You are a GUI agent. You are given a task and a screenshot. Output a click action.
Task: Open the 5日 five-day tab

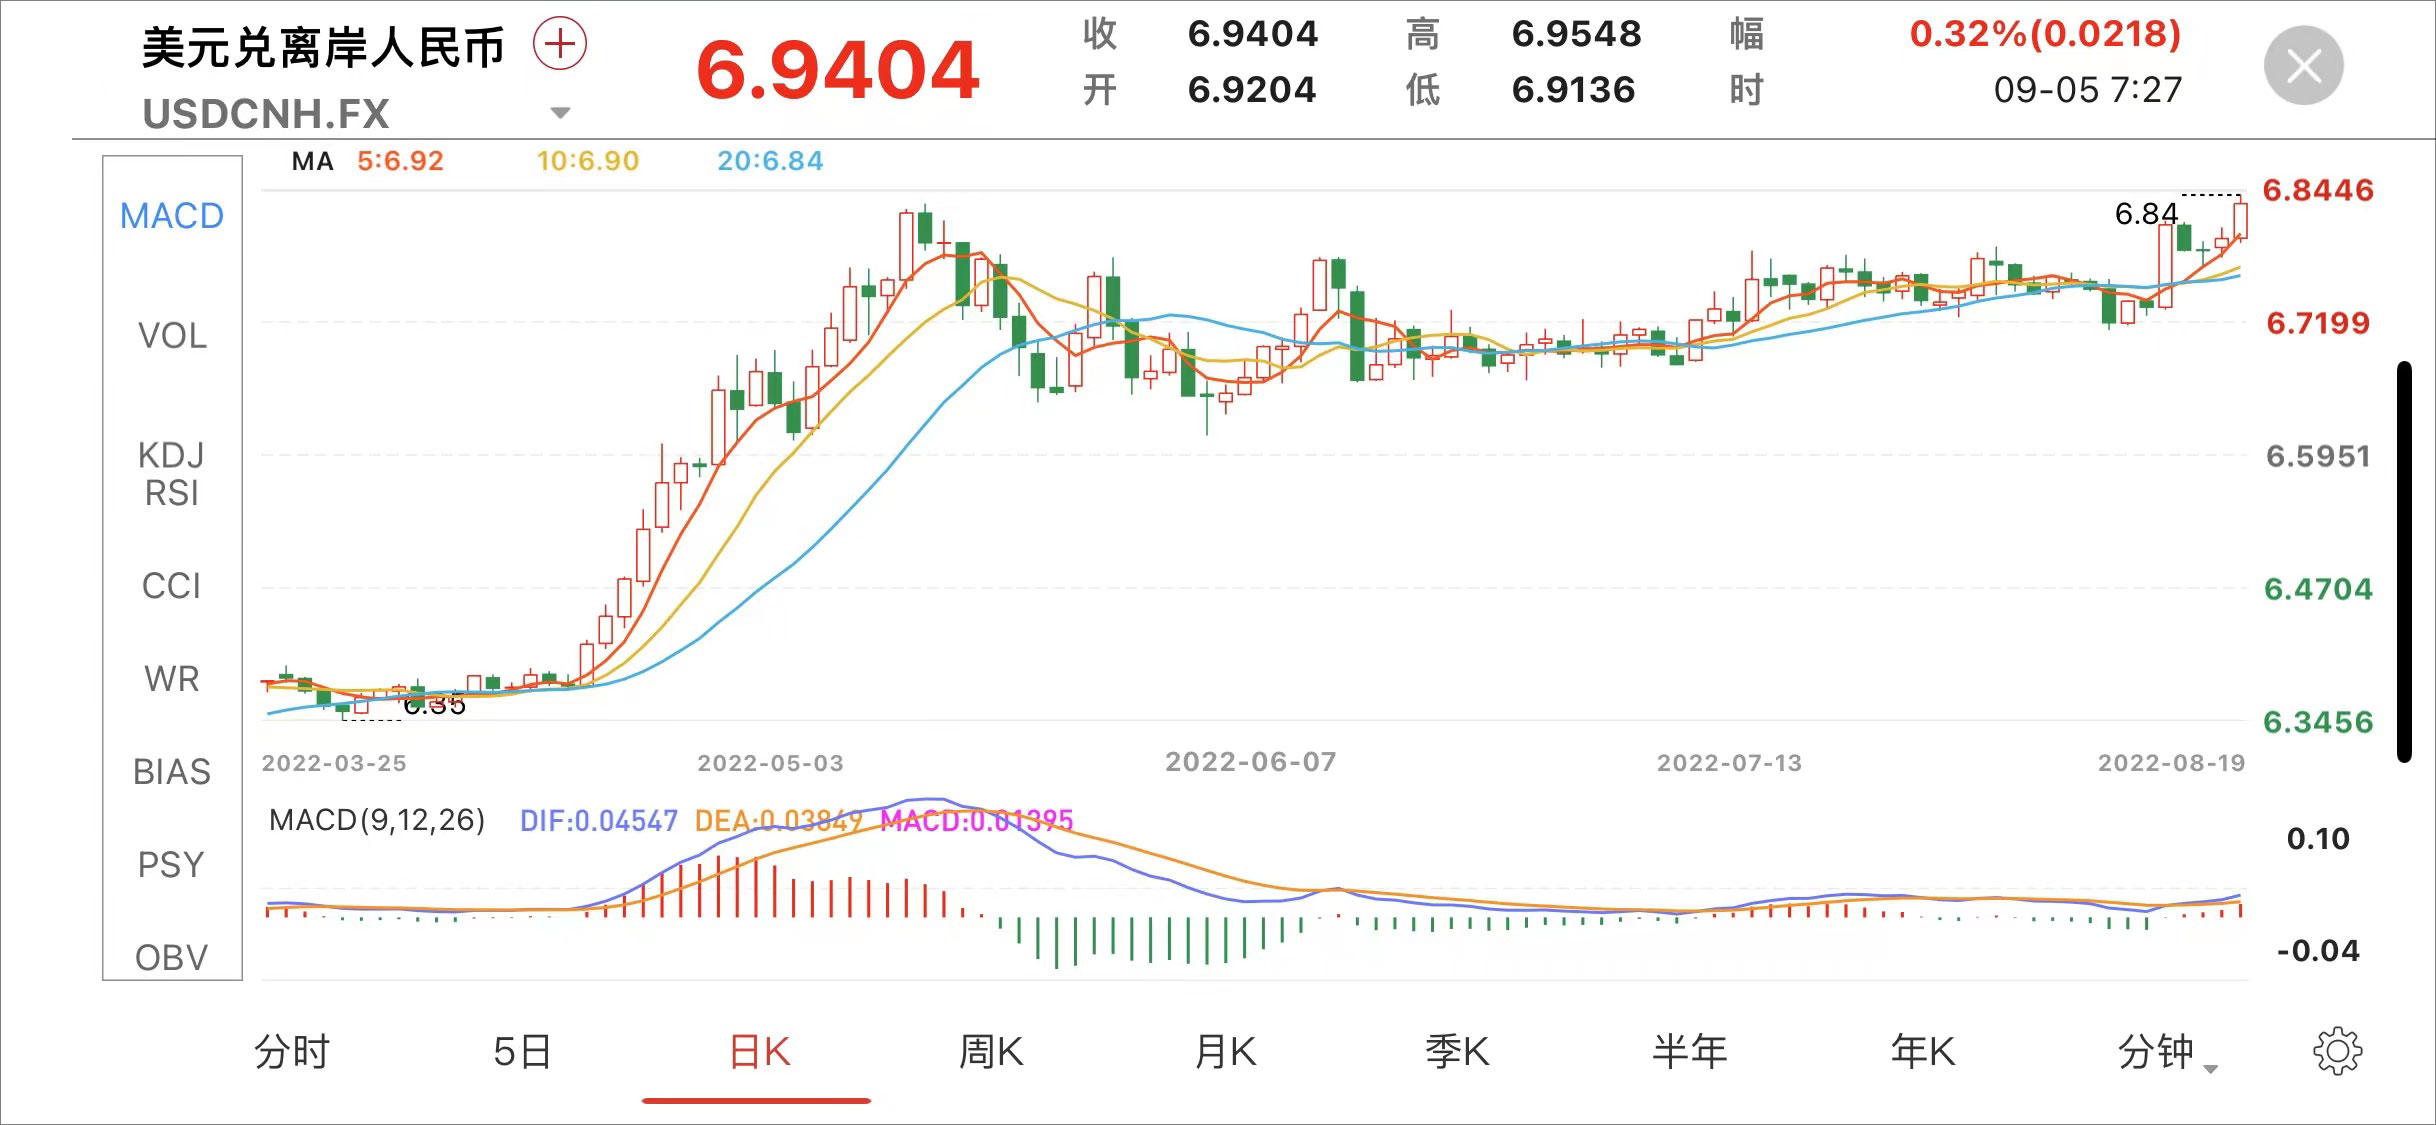523,1052
